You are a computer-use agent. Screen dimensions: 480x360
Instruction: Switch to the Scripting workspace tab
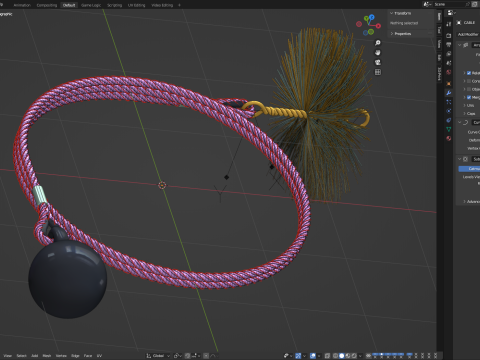point(114,5)
